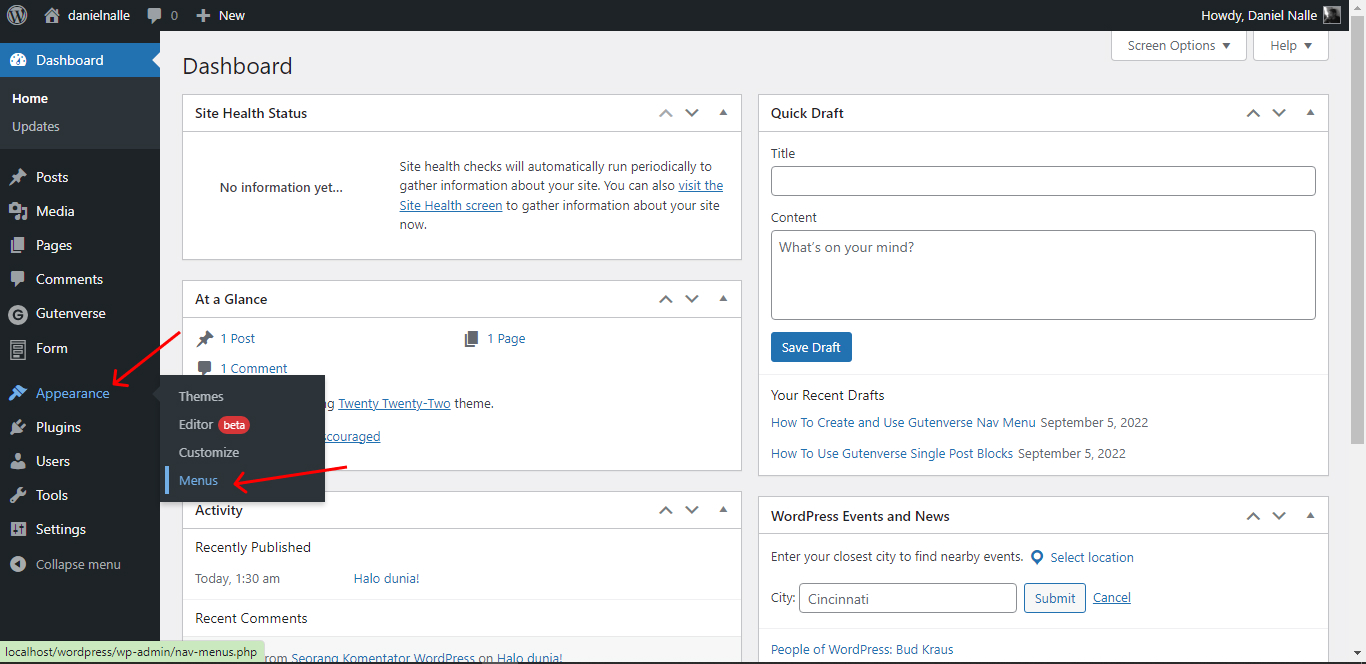Toggle the Quick Draft panel closed

(x=1310, y=113)
